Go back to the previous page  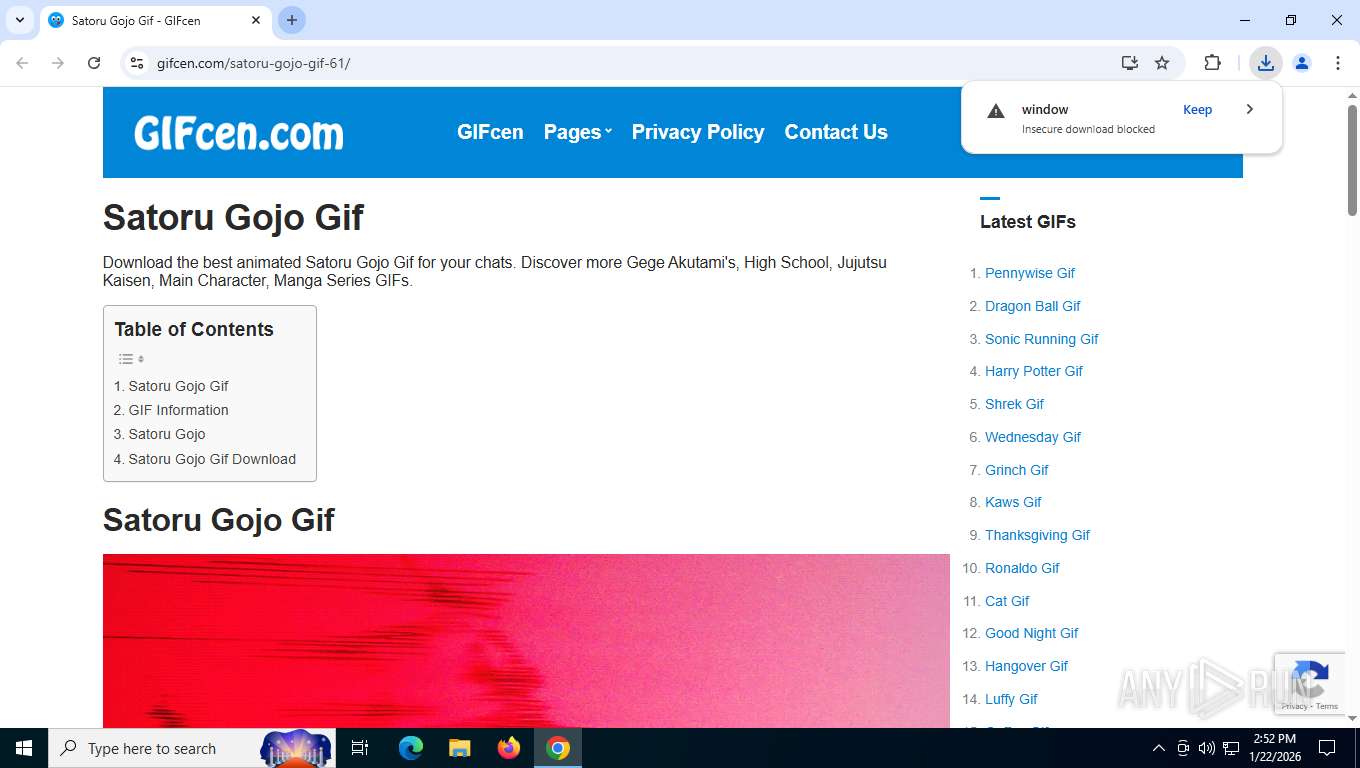(22, 63)
